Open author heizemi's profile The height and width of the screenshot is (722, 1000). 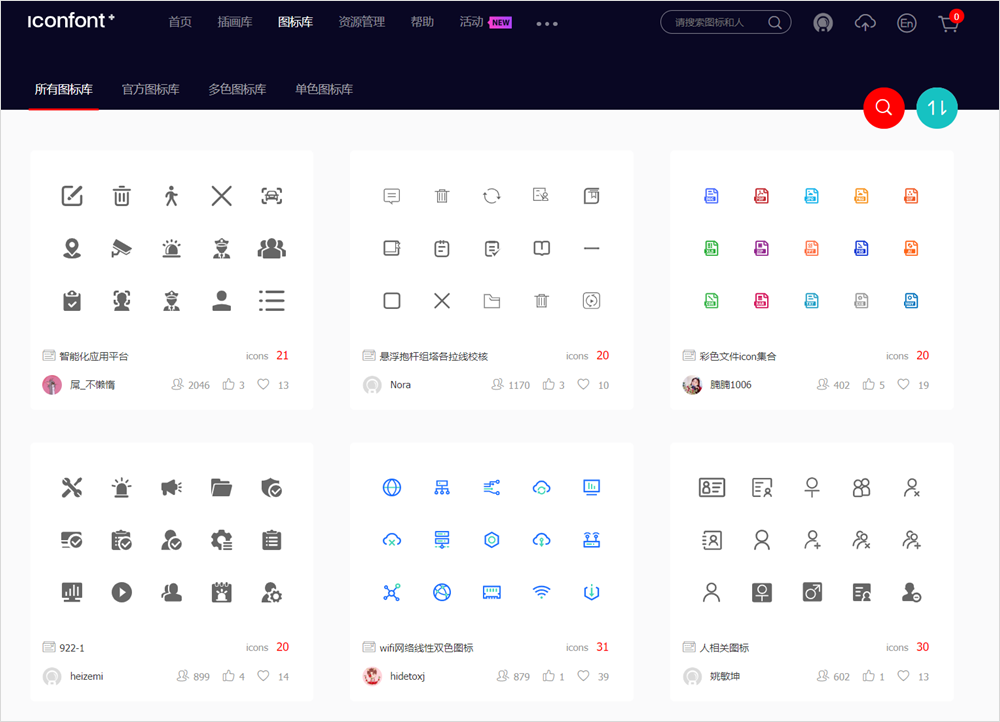point(87,676)
